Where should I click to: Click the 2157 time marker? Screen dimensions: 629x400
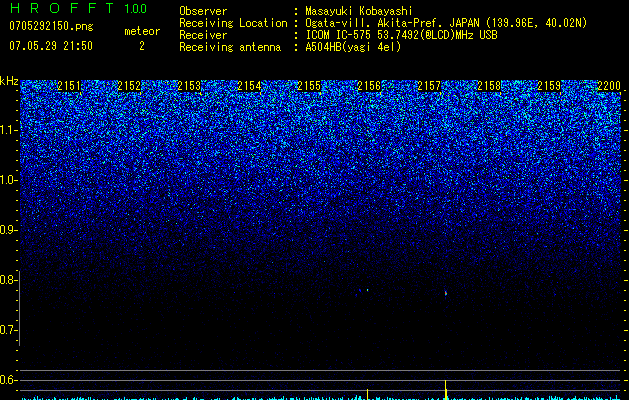(x=429, y=86)
